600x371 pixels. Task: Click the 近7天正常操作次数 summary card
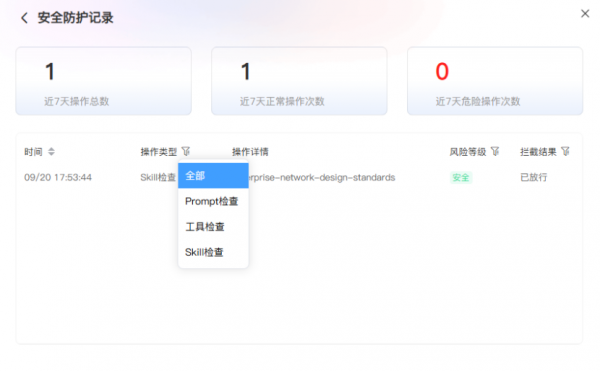[x=299, y=81]
